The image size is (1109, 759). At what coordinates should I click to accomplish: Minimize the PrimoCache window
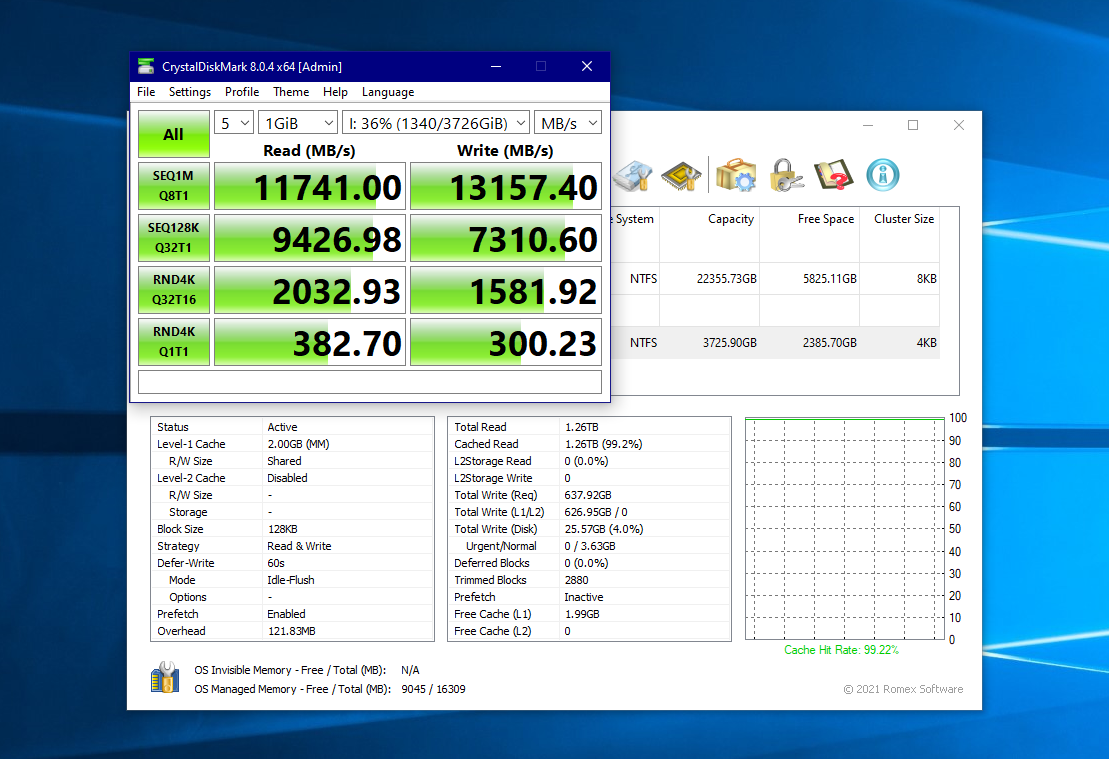[868, 125]
